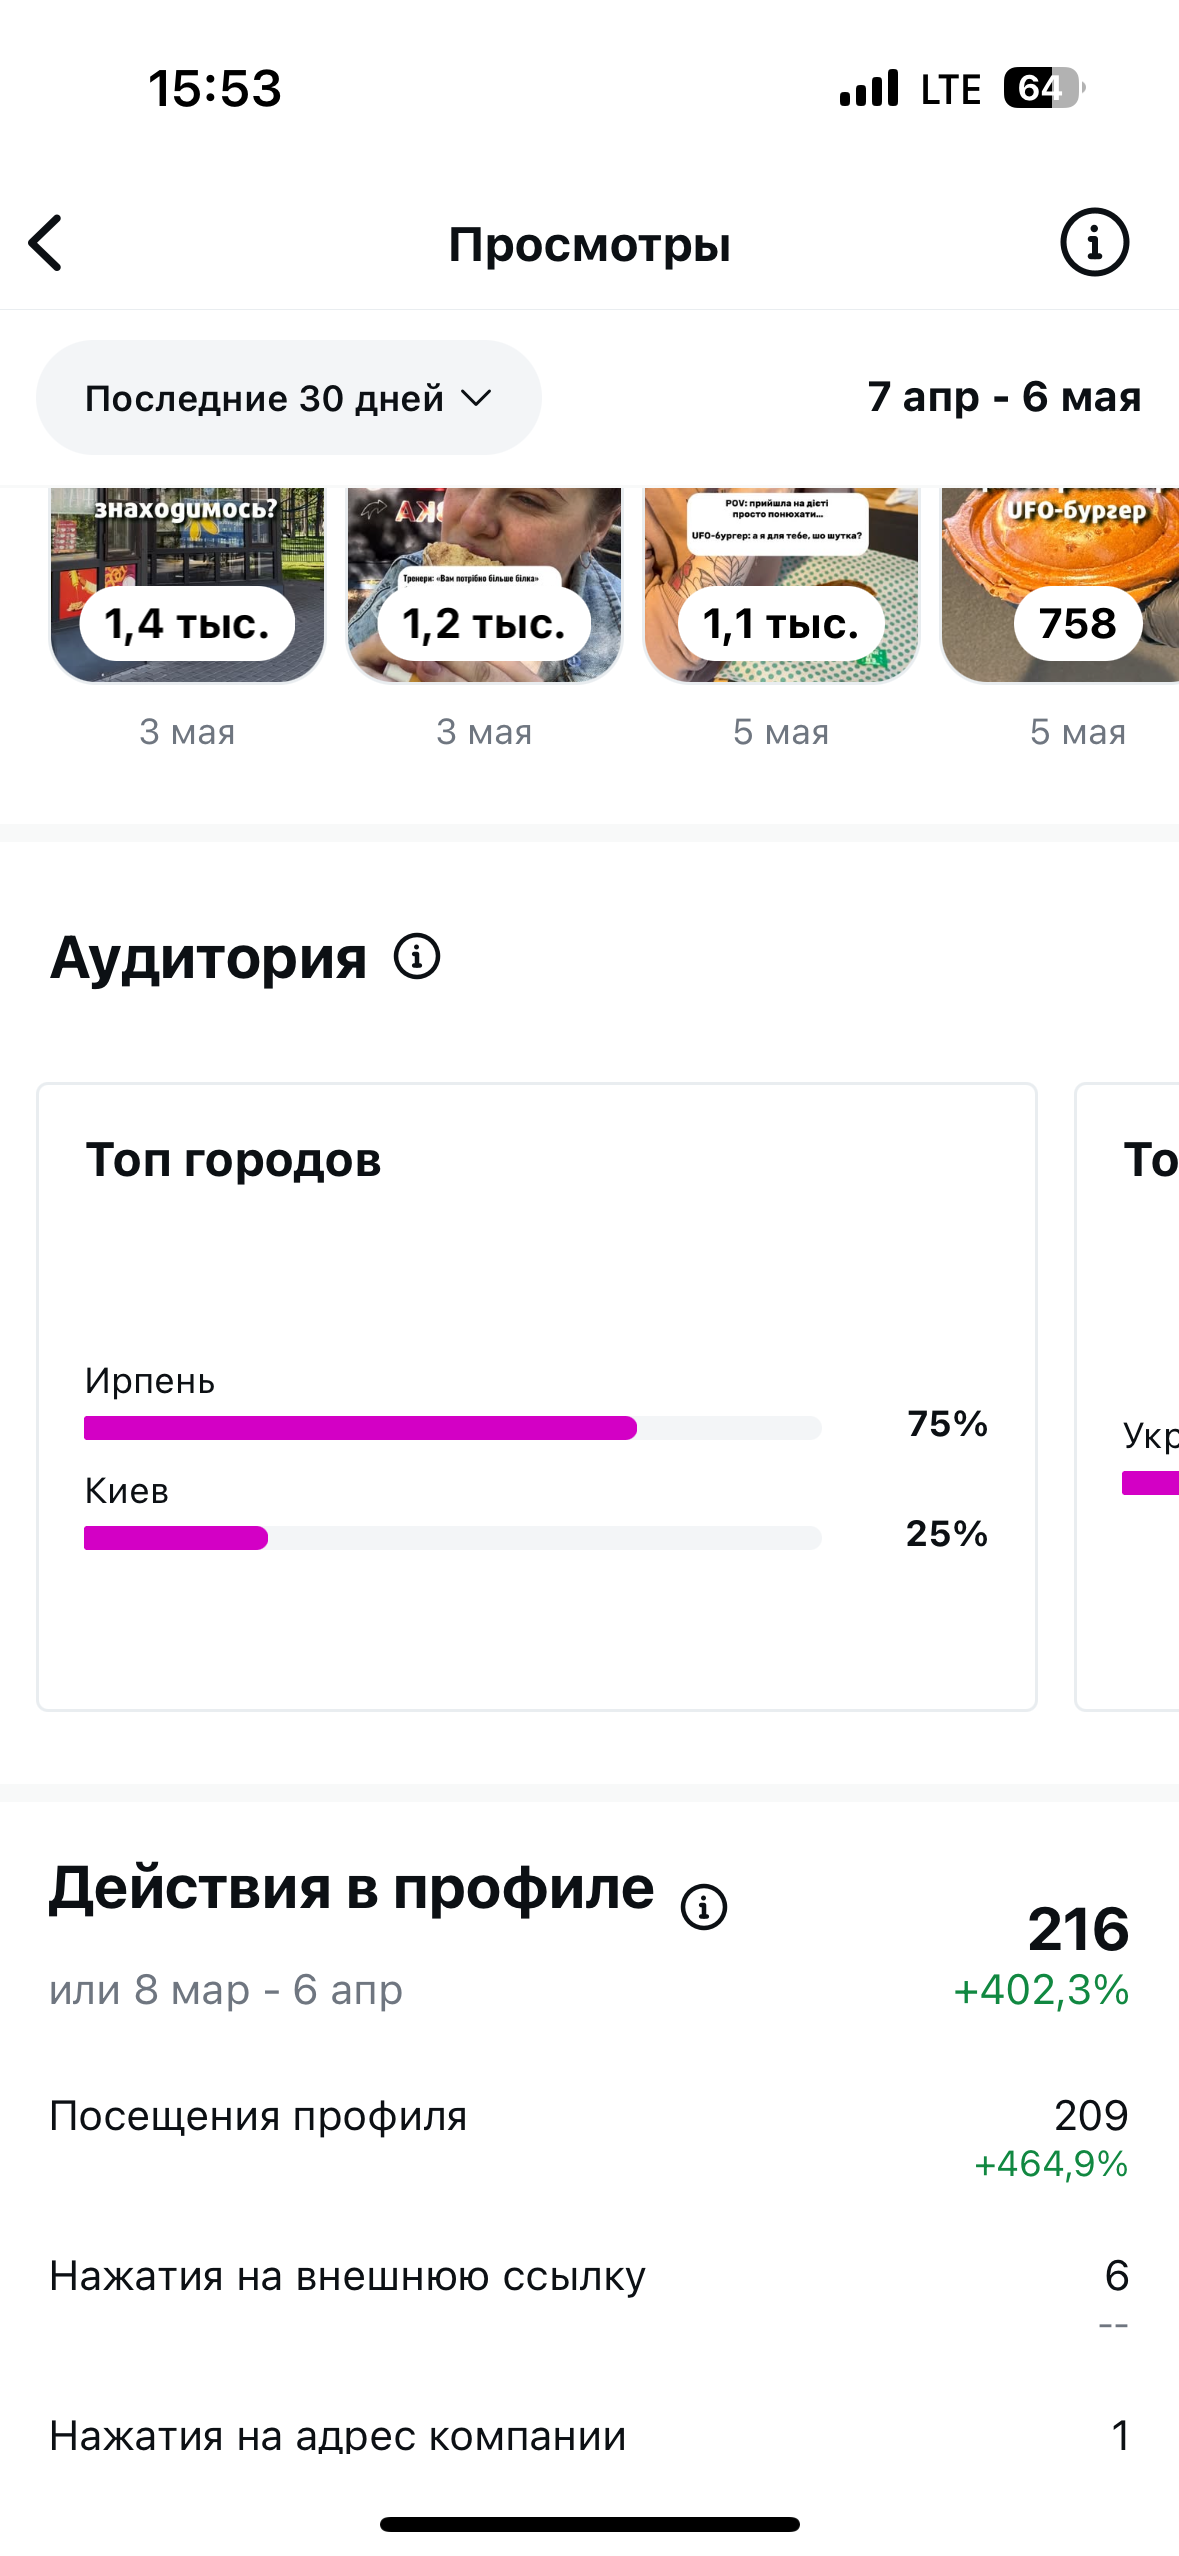The image size is (1179, 2556).
Task: Open the post thumbnail with 1,2 тыс. views
Action: point(484,586)
